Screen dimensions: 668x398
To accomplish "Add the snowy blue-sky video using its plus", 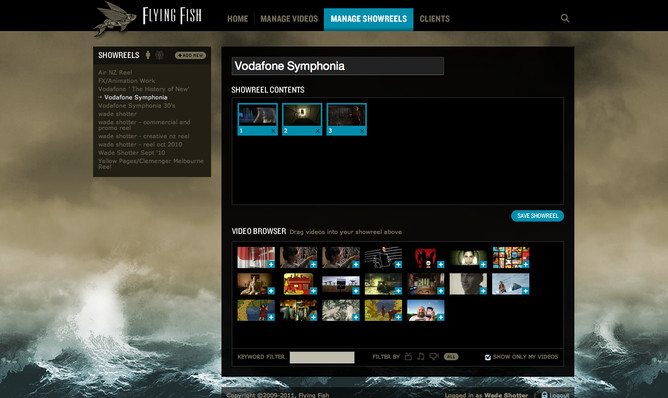I will (x=526, y=291).
